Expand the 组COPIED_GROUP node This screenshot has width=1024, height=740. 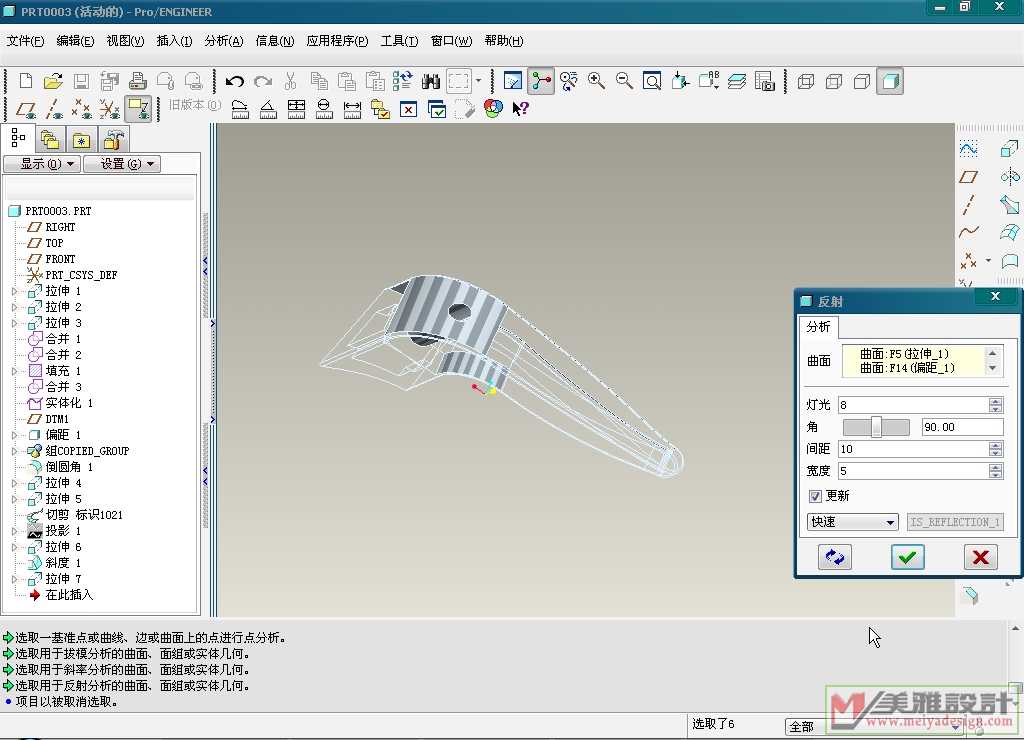[x=14, y=451]
